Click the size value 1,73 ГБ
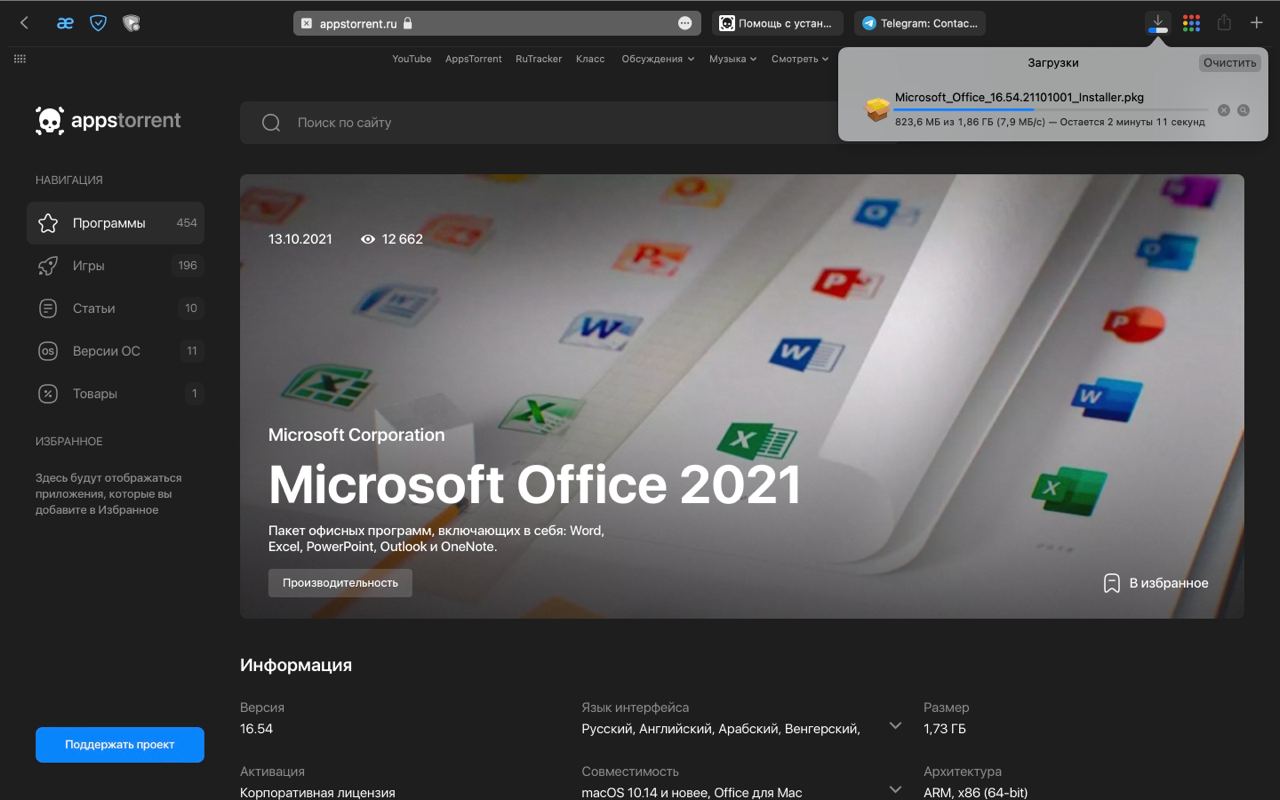 click(x=945, y=729)
